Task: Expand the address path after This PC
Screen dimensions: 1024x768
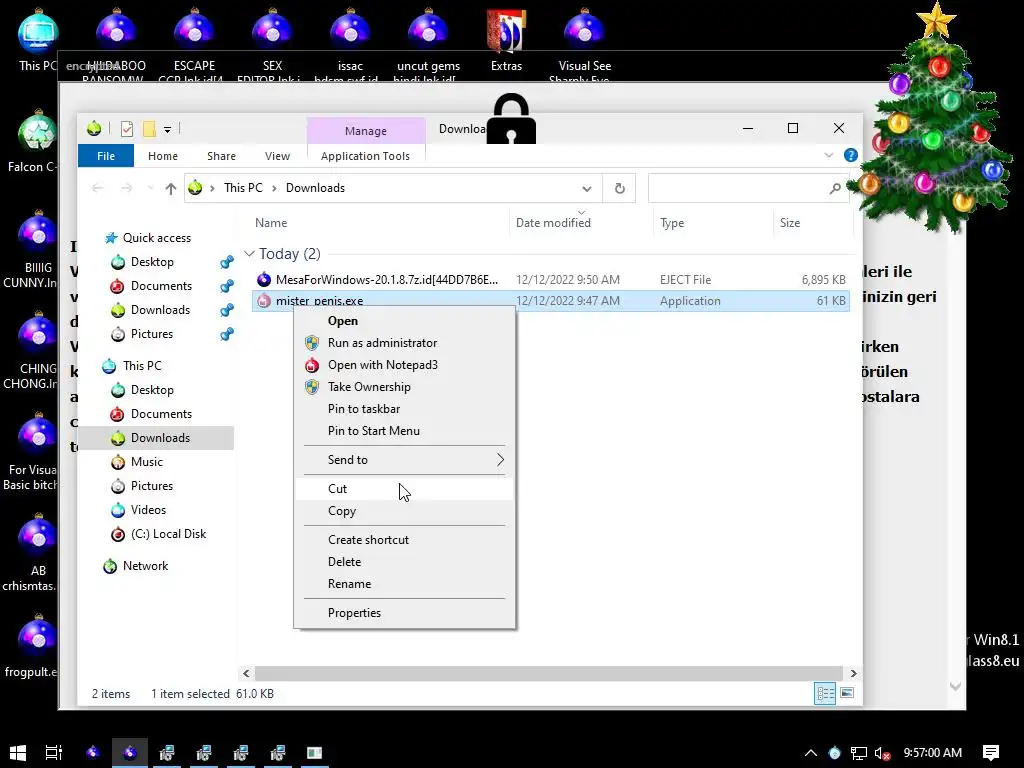Action: click(x=274, y=188)
